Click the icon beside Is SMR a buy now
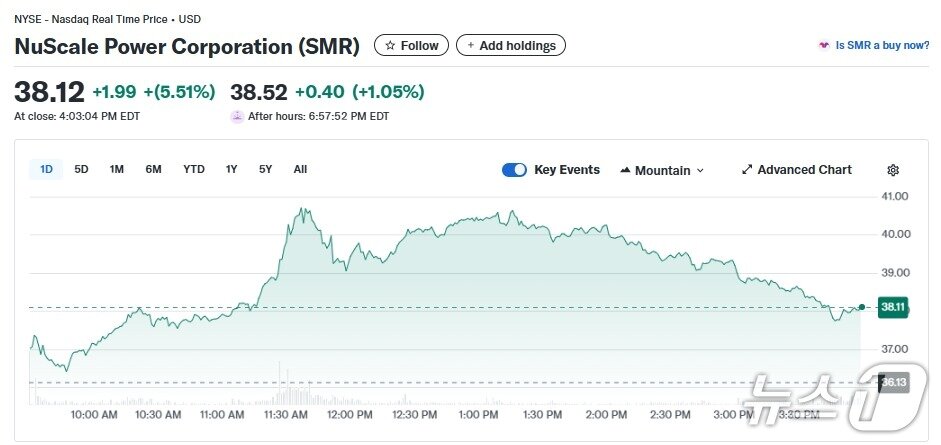Screen dimensions: 941x445 point(824,46)
